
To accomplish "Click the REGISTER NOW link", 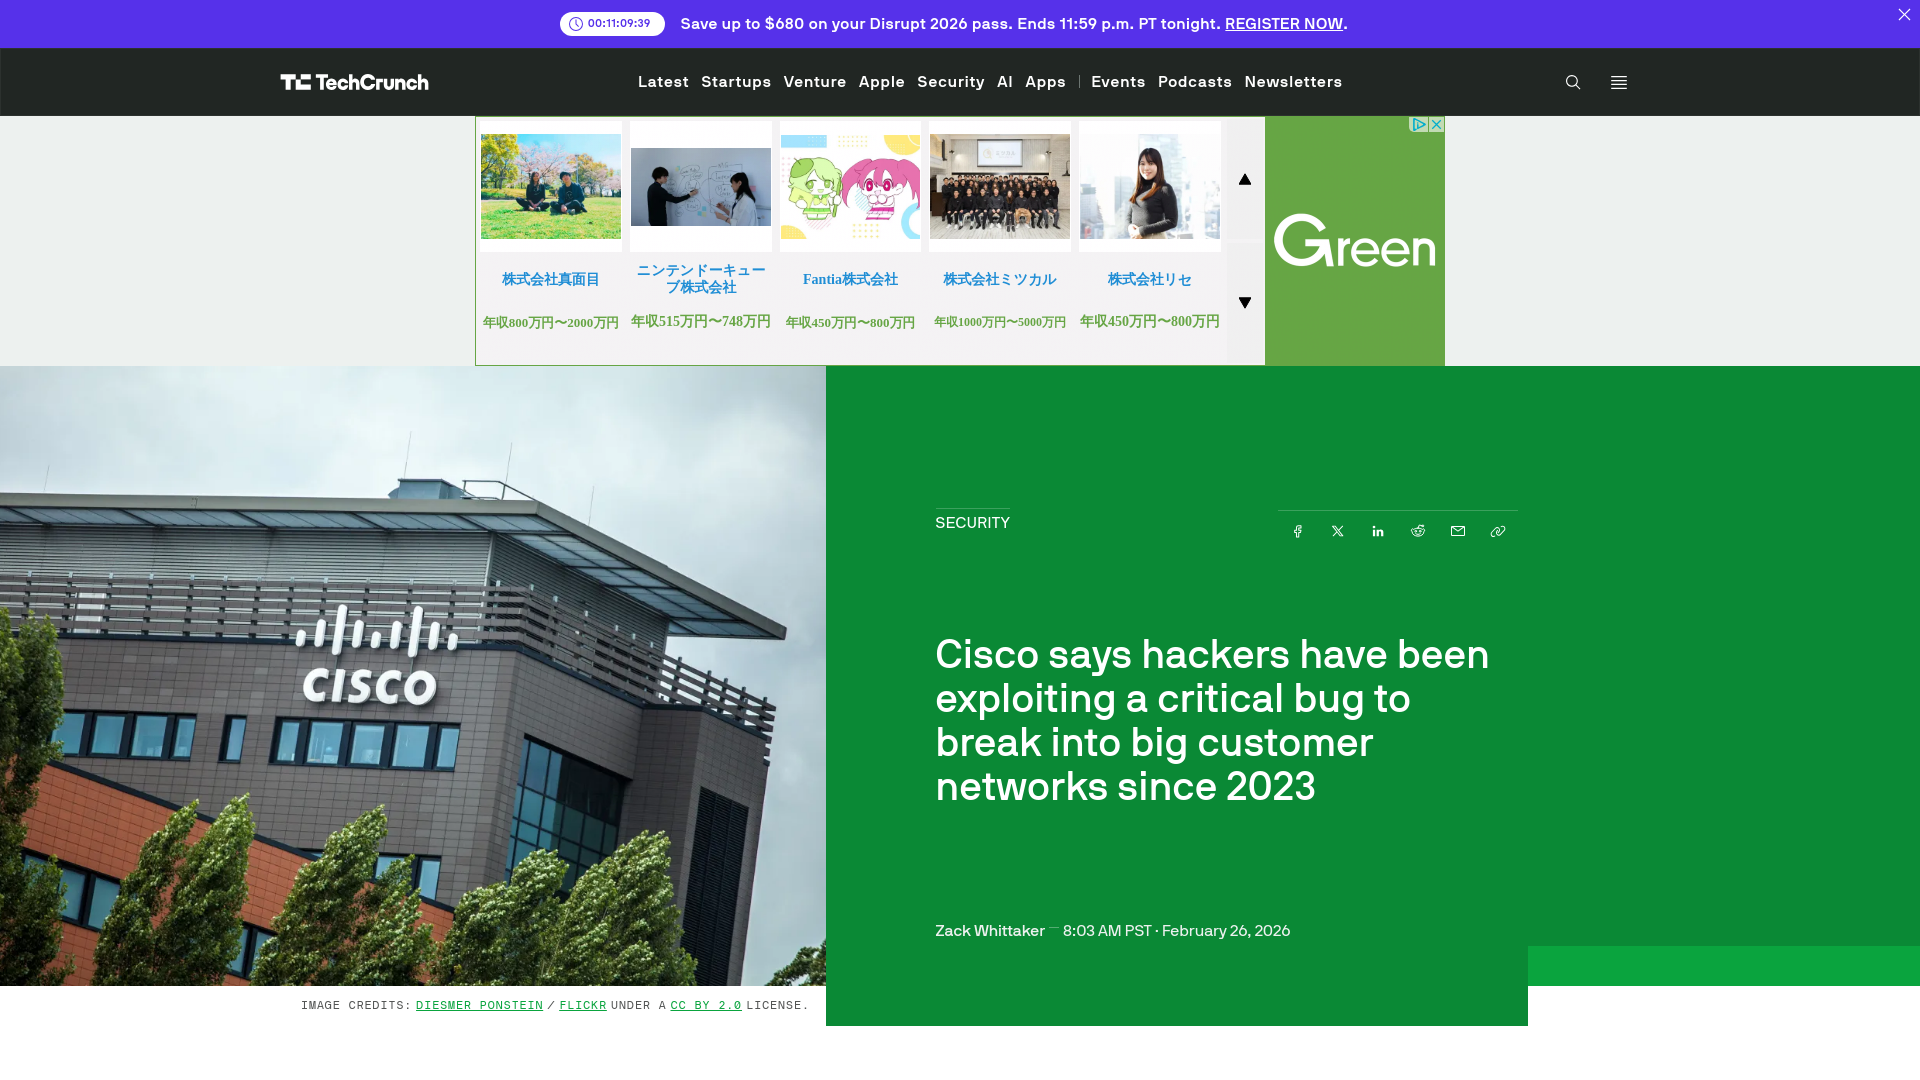I will coord(1283,23).
